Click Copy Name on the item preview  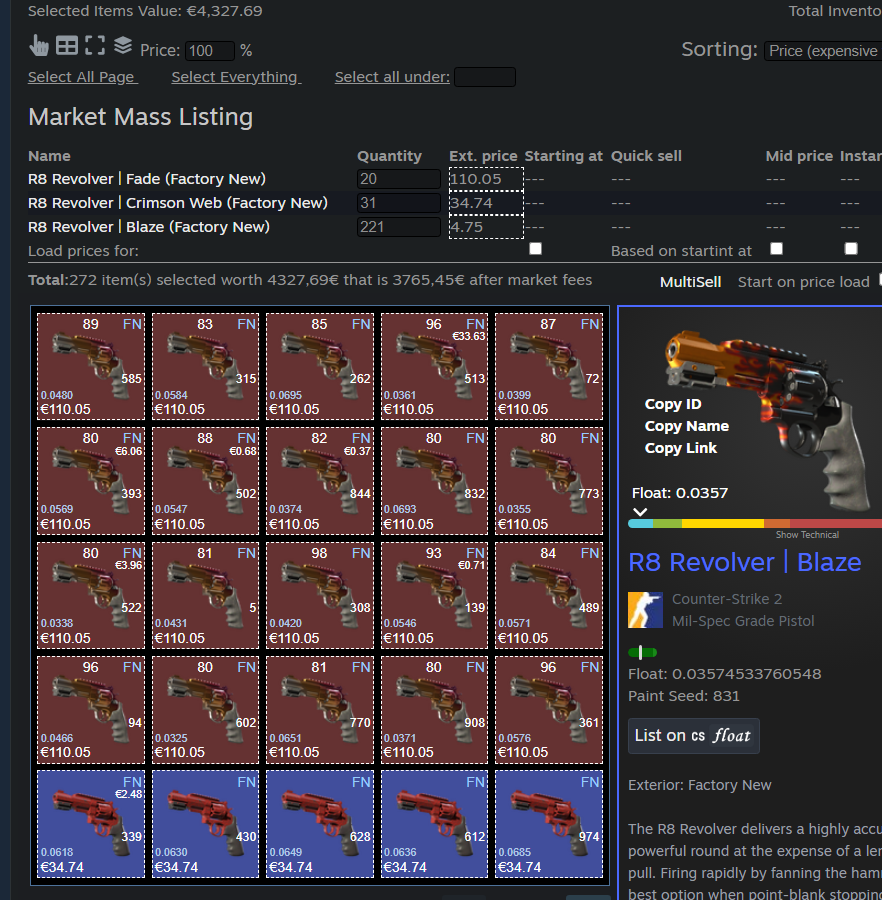(686, 426)
